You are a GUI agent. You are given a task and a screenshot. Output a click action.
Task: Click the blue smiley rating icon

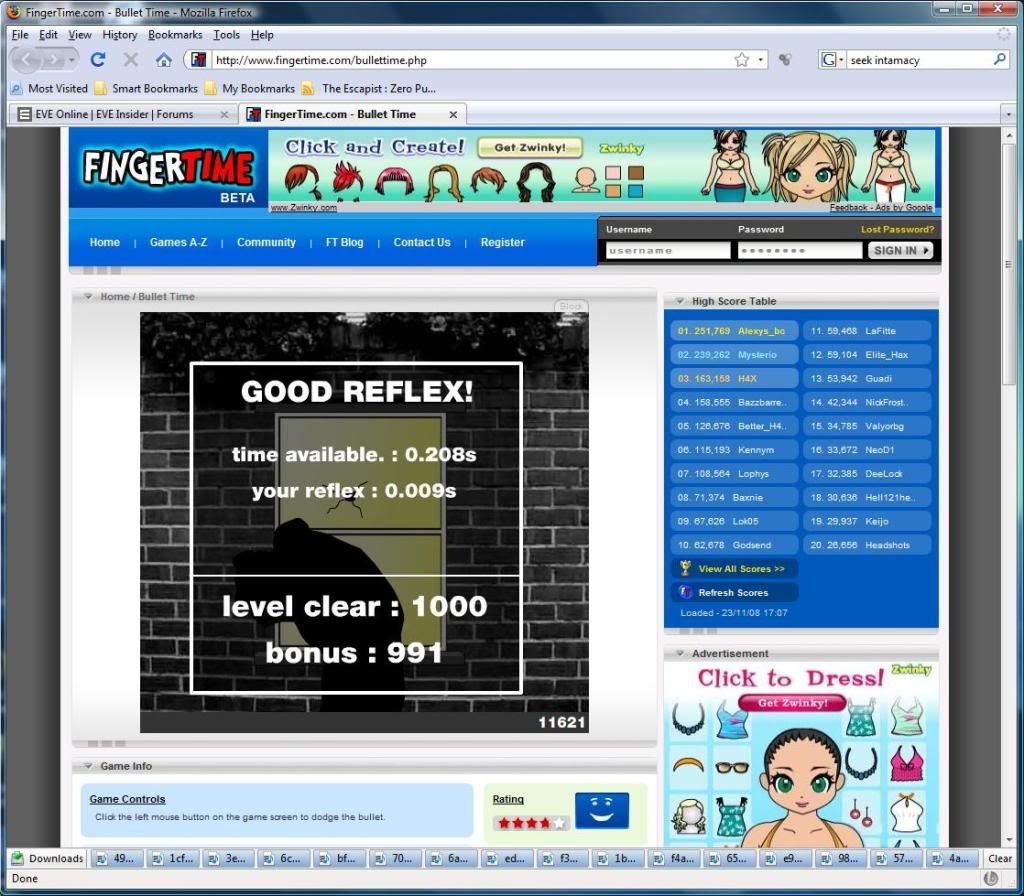point(601,811)
